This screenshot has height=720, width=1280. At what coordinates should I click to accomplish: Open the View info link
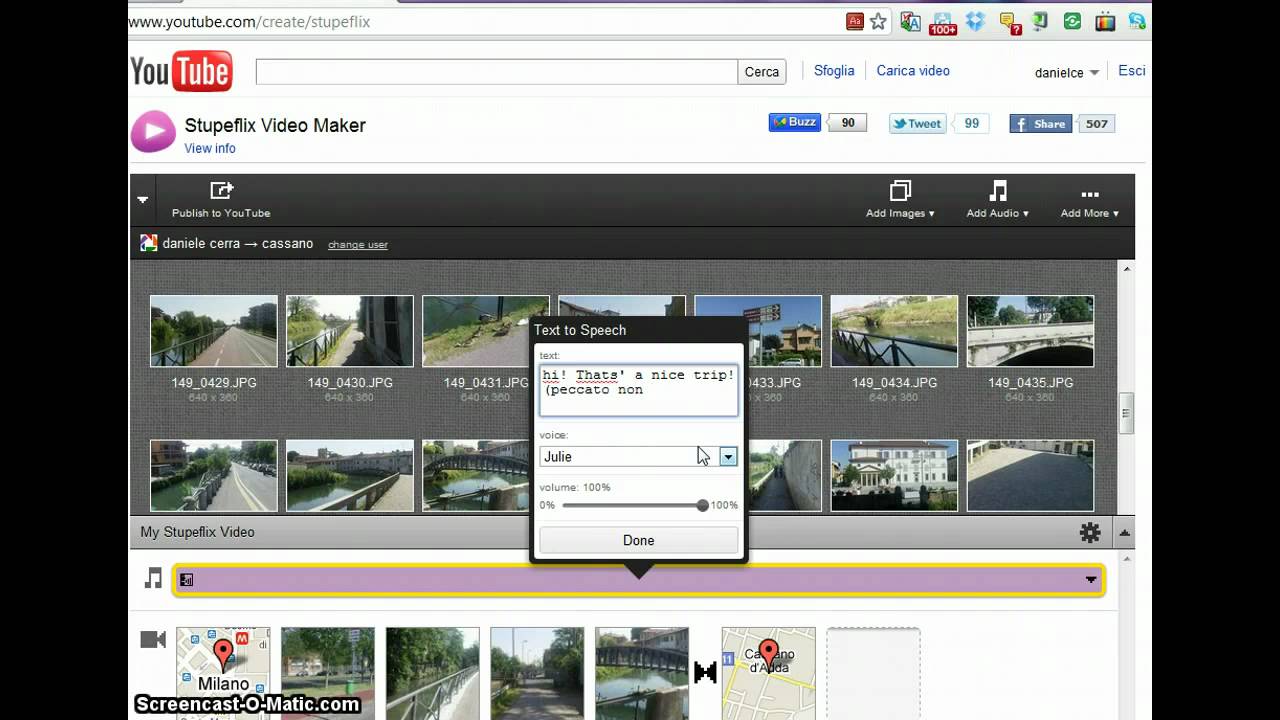pos(210,148)
